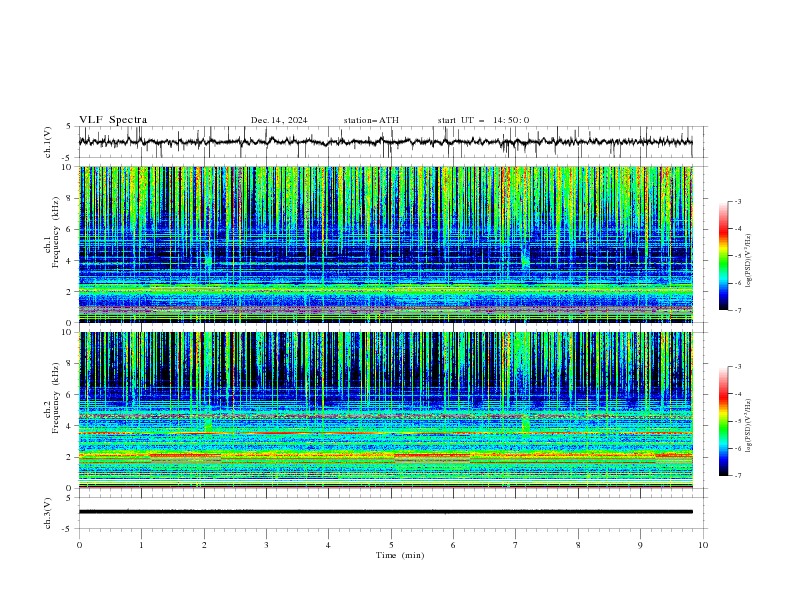Click the upper ch.1 PSD color bar
The image size is (792, 612).
click(723, 256)
